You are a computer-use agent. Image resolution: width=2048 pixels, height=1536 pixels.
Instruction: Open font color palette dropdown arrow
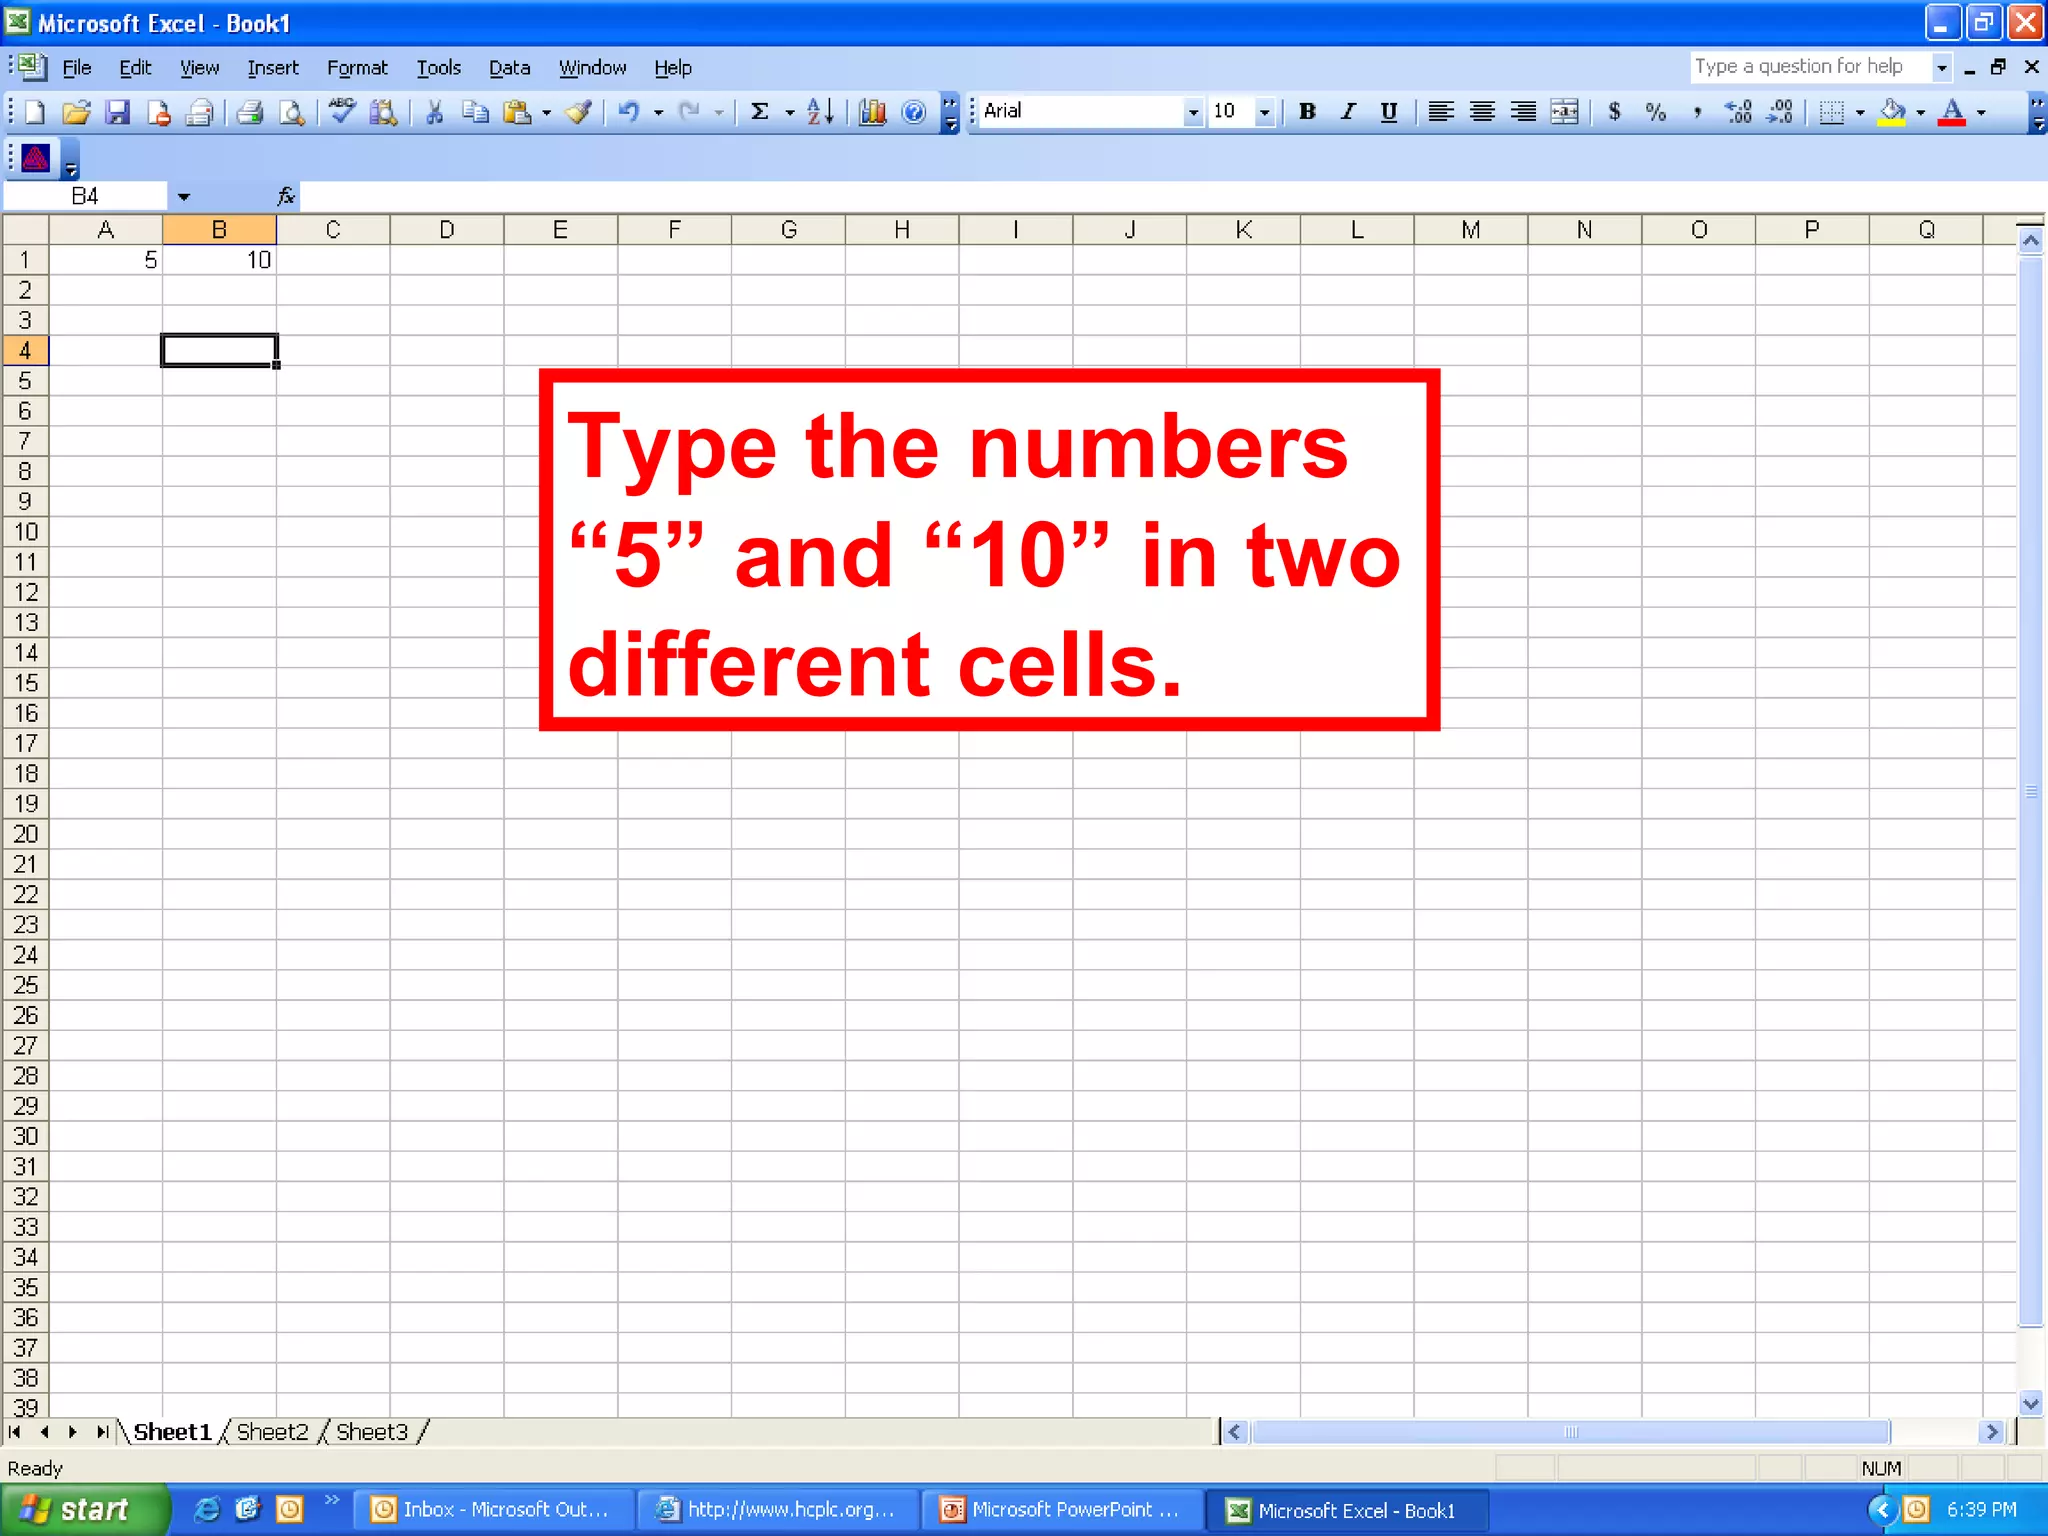[x=1981, y=112]
